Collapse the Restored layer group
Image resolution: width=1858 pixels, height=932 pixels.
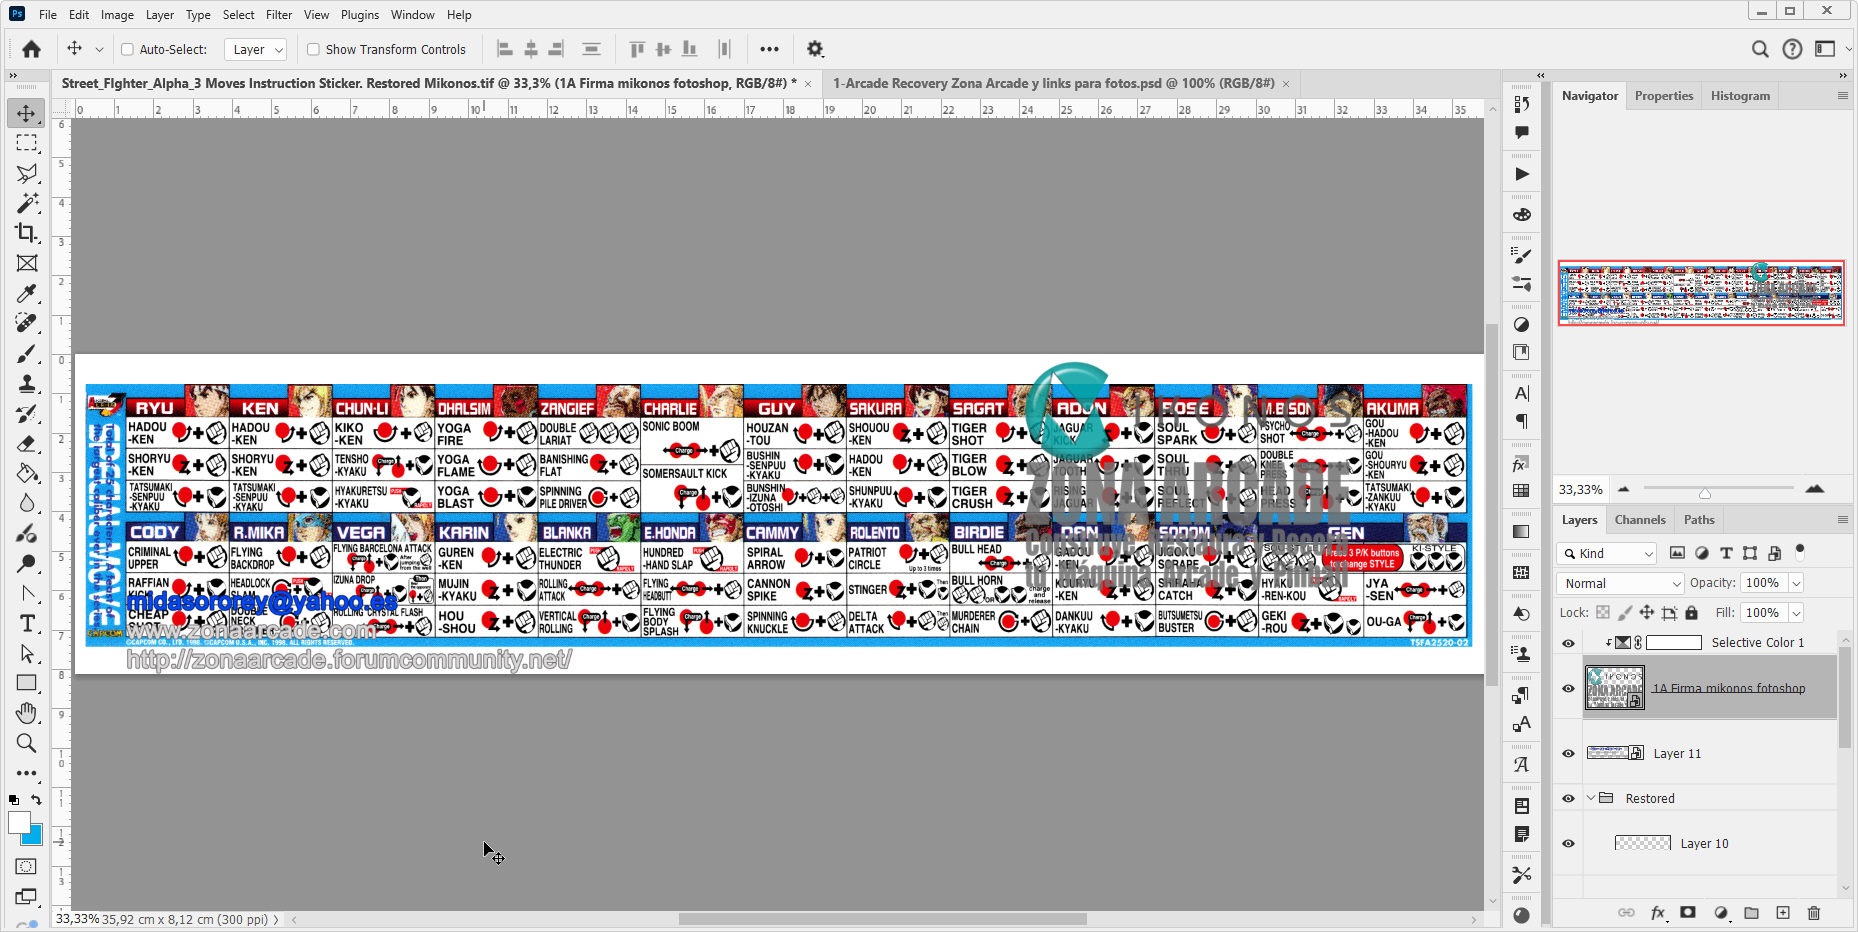tap(1591, 798)
